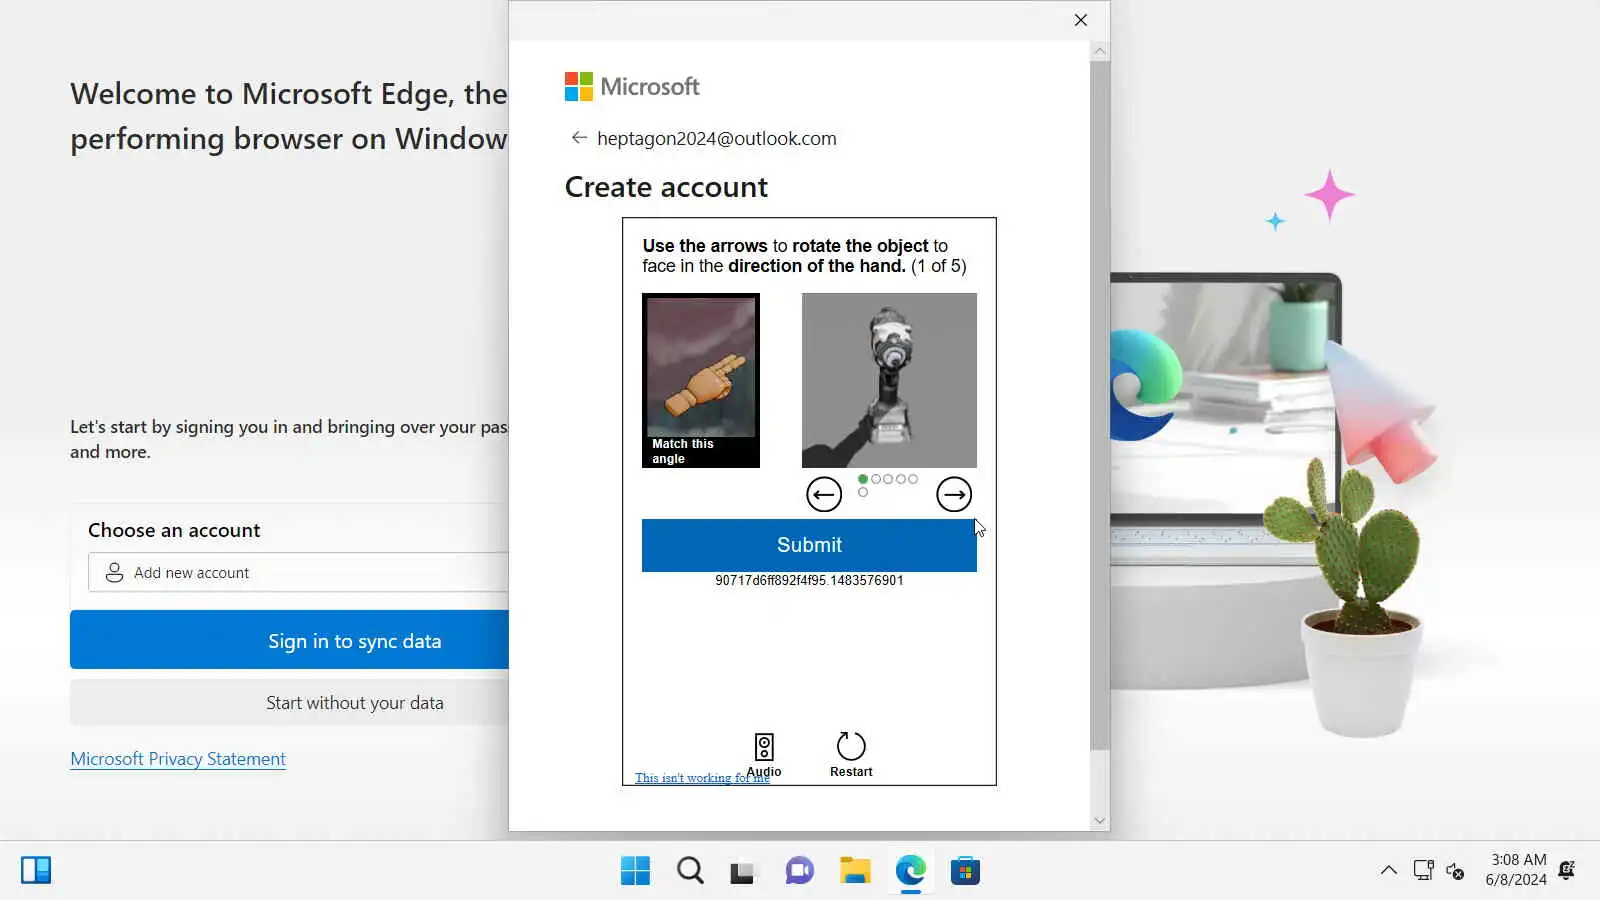
Task: Click the 'Create account' heading
Action: (666, 187)
